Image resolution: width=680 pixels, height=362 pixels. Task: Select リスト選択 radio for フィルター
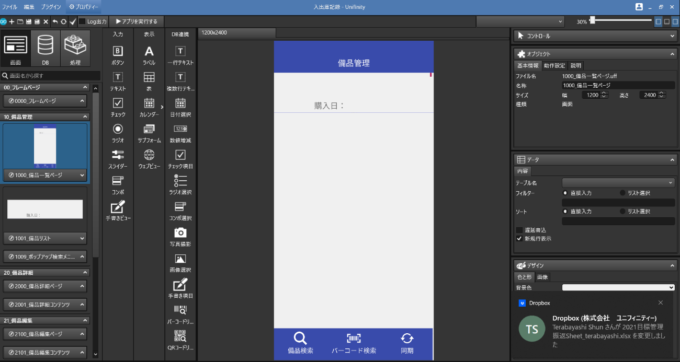[x=623, y=193]
